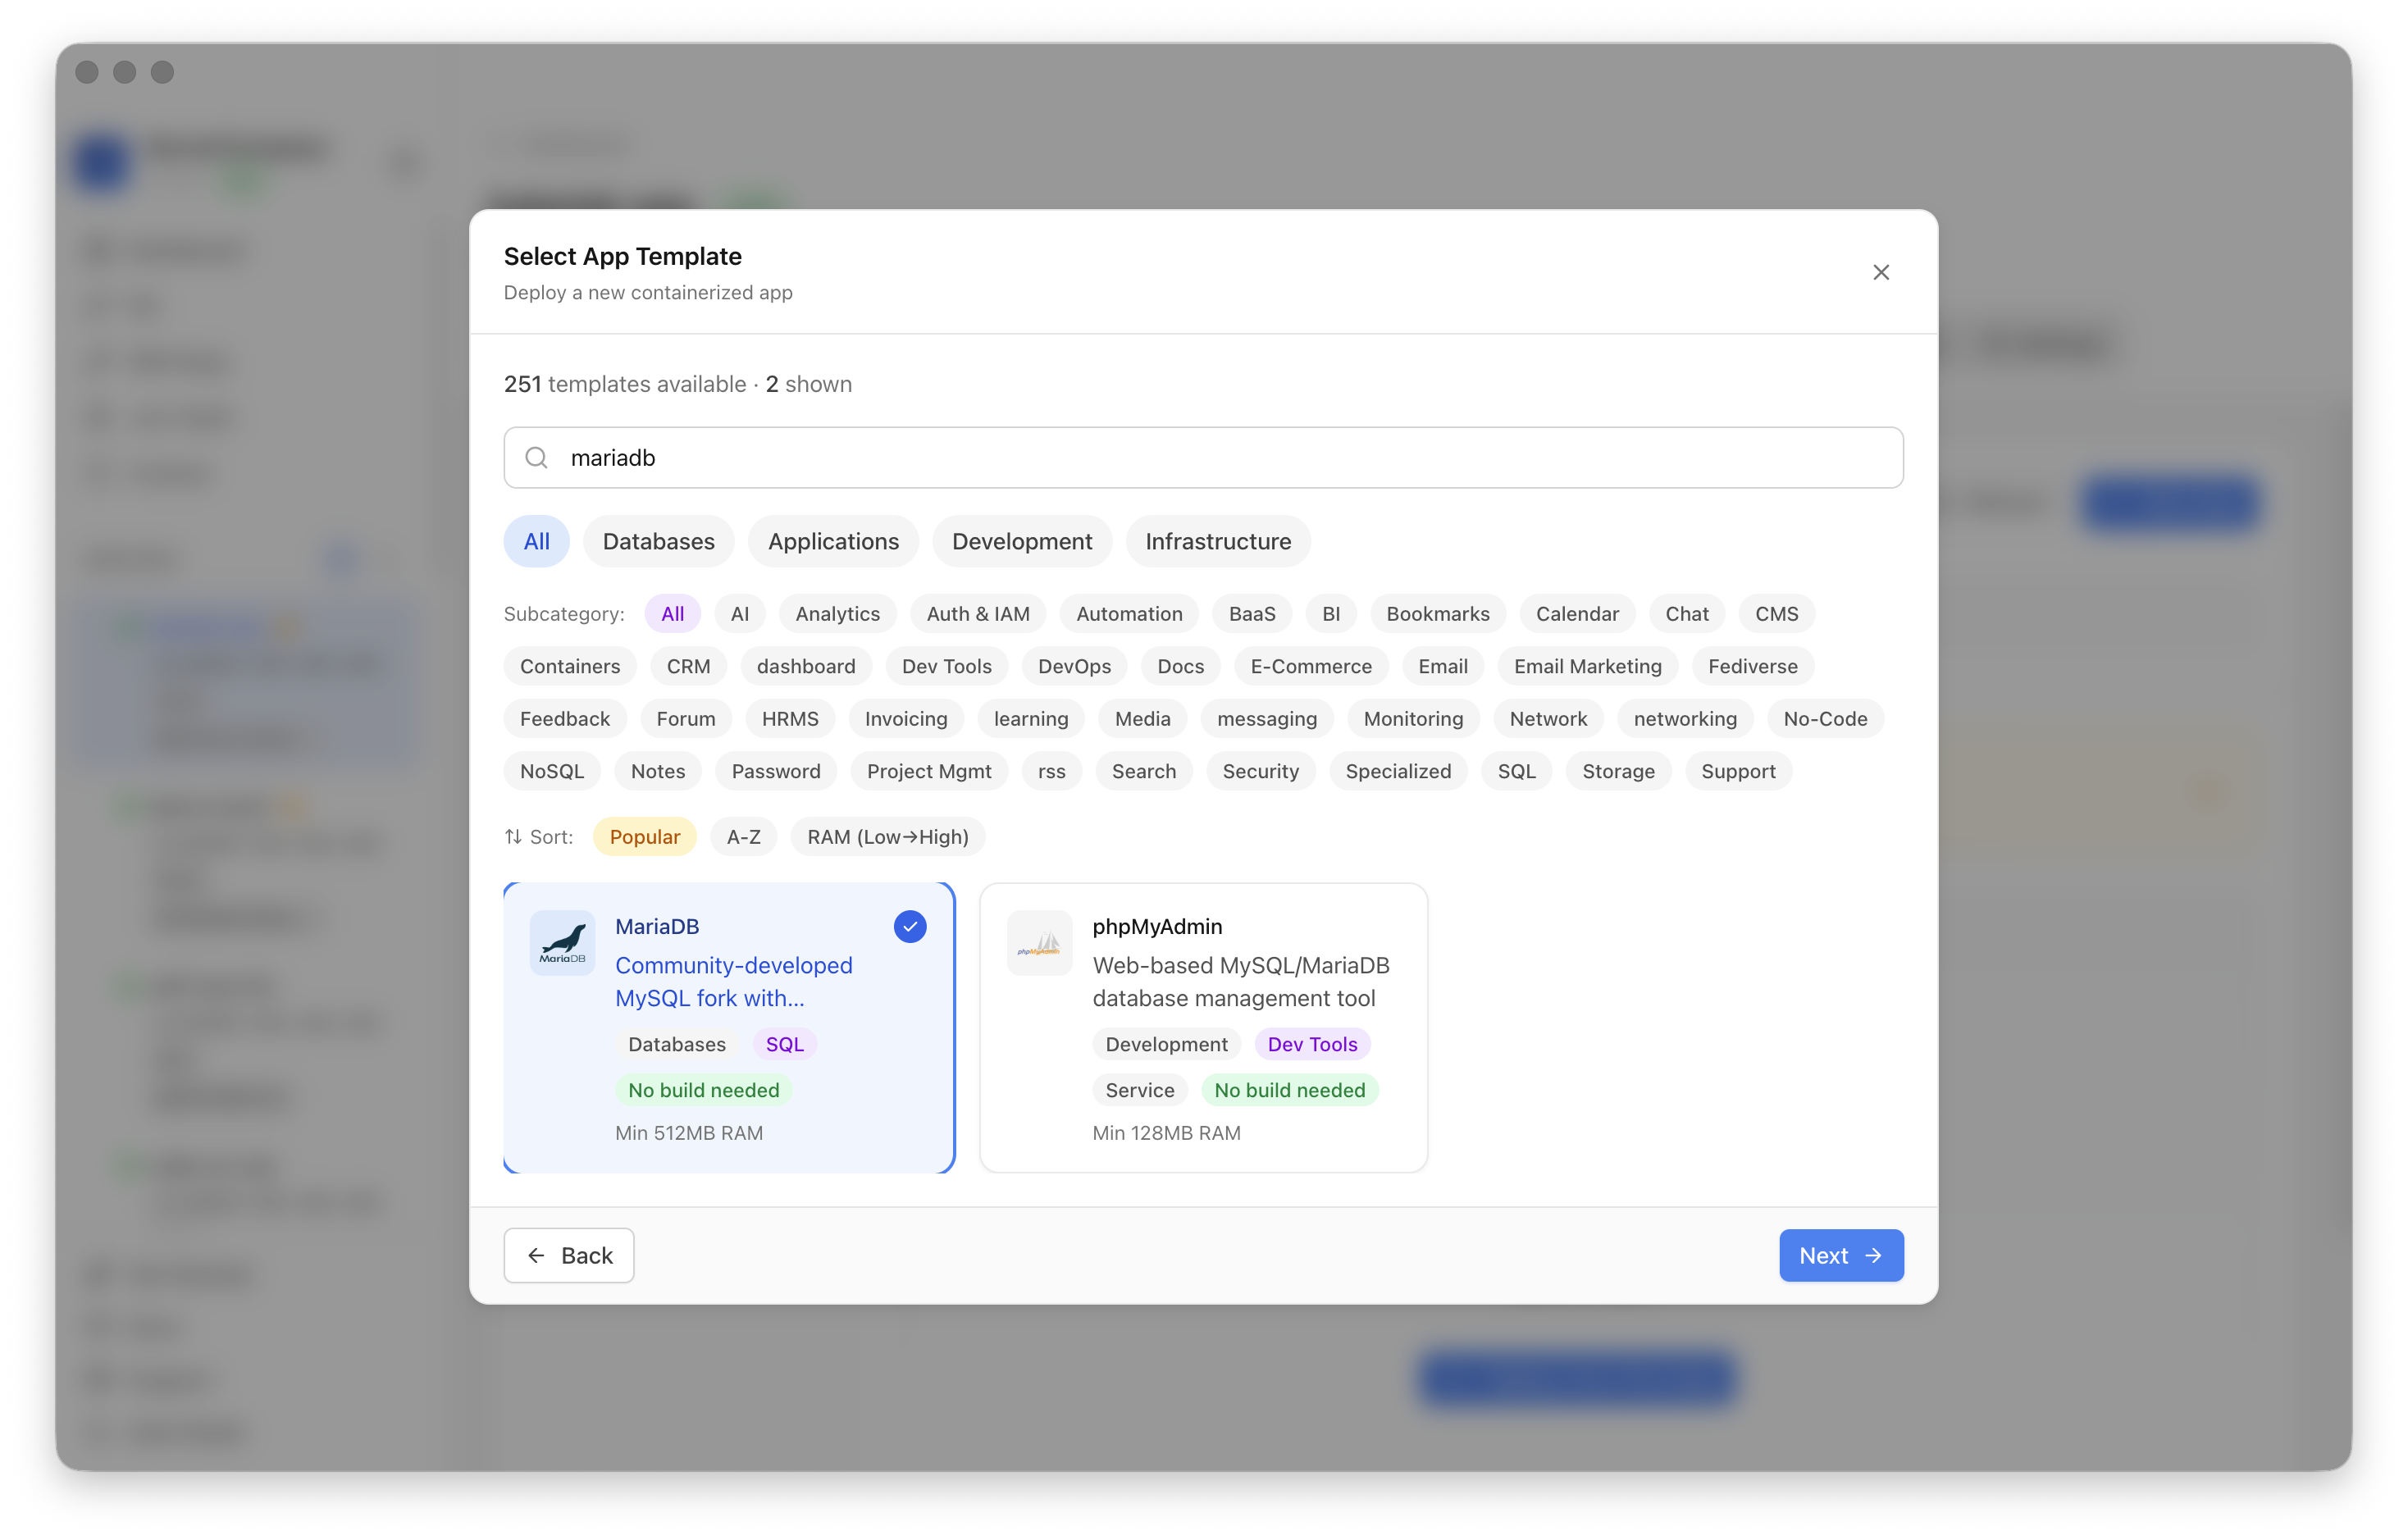Filter by the Monitoring subcategory
This screenshot has width=2408, height=1540.
pos(1413,718)
